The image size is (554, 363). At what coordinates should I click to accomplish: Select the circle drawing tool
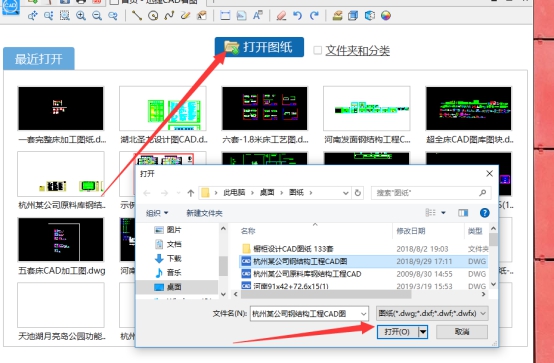point(153,16)
